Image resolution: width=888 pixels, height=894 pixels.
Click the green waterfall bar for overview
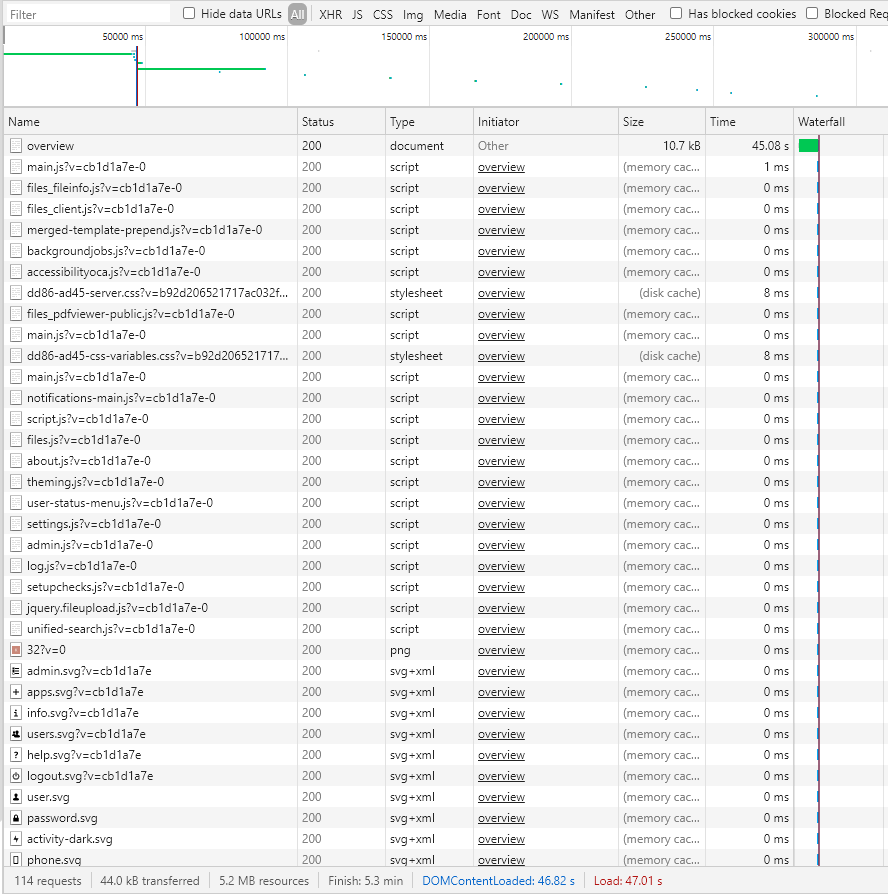click(808, 146)
